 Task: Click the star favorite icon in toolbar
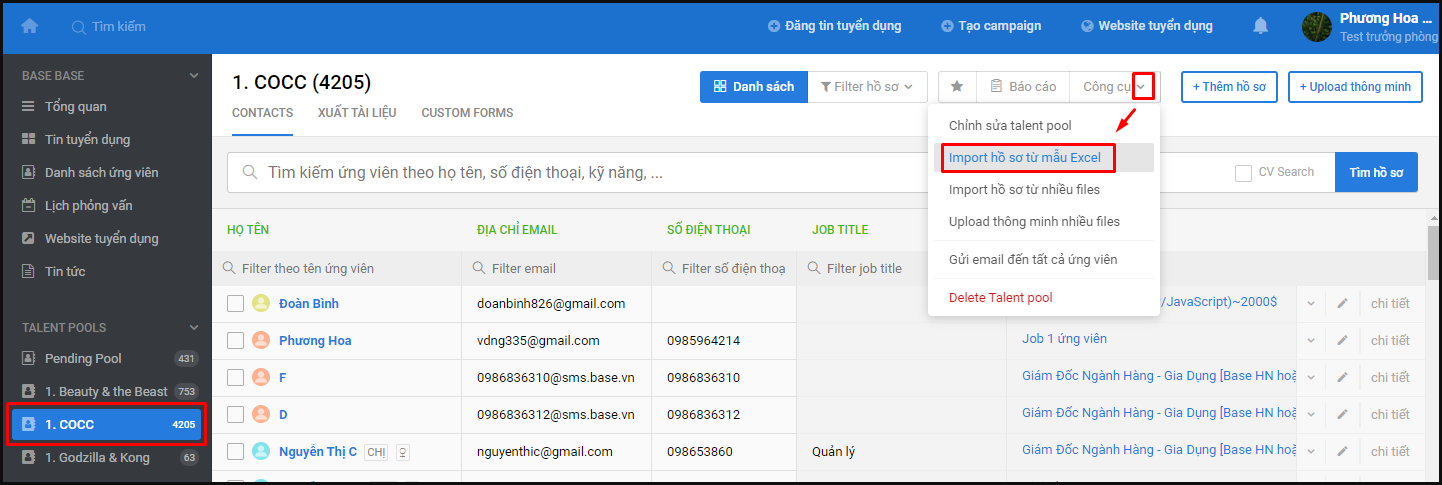(x=957, y=87)
